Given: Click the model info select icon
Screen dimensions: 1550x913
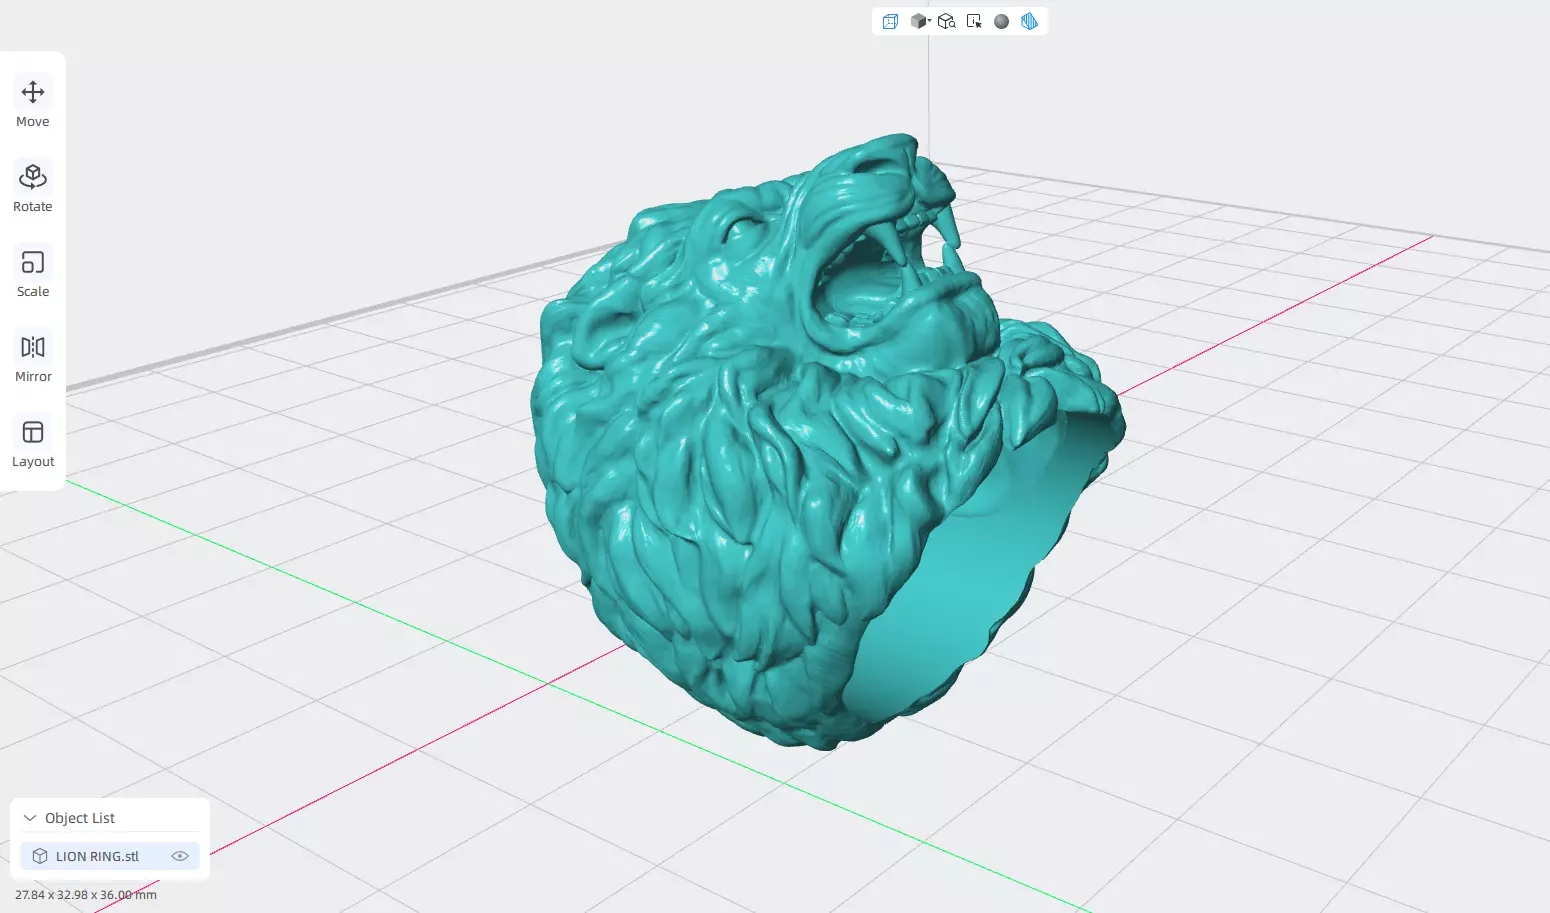Looking at the screenshot, I should [x=974, y=21].
